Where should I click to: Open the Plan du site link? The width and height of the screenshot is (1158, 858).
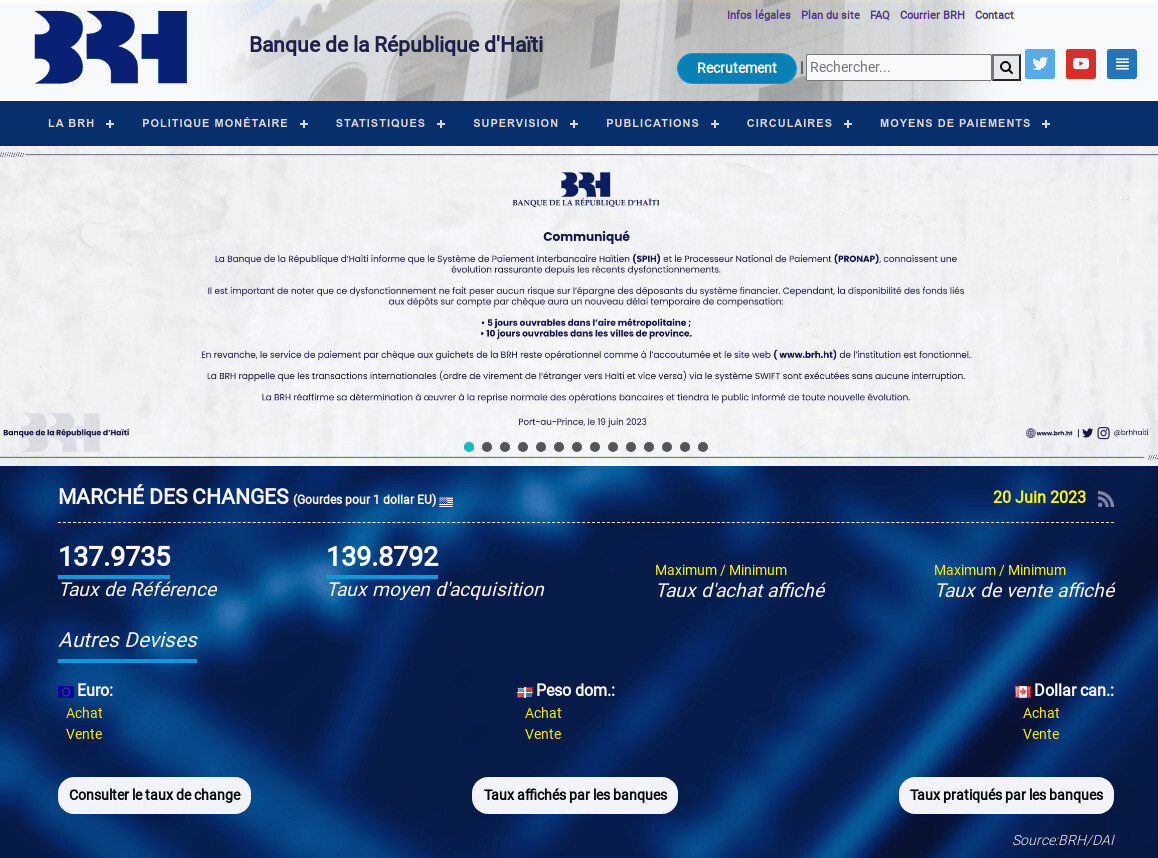tap(830, 15)
